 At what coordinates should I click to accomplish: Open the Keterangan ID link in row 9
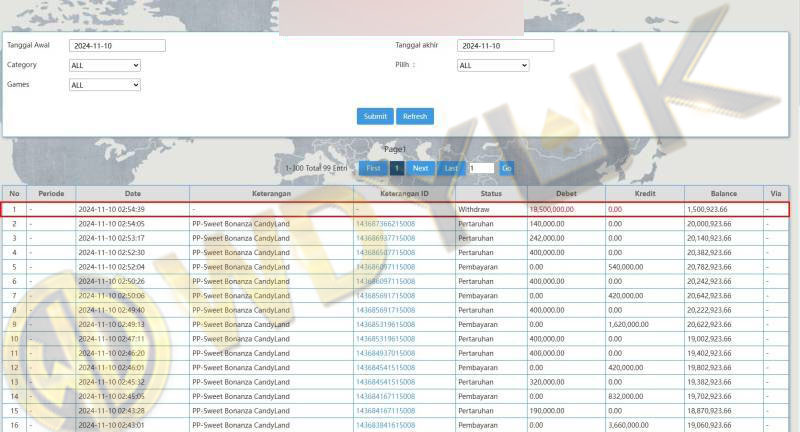(385, 325)
